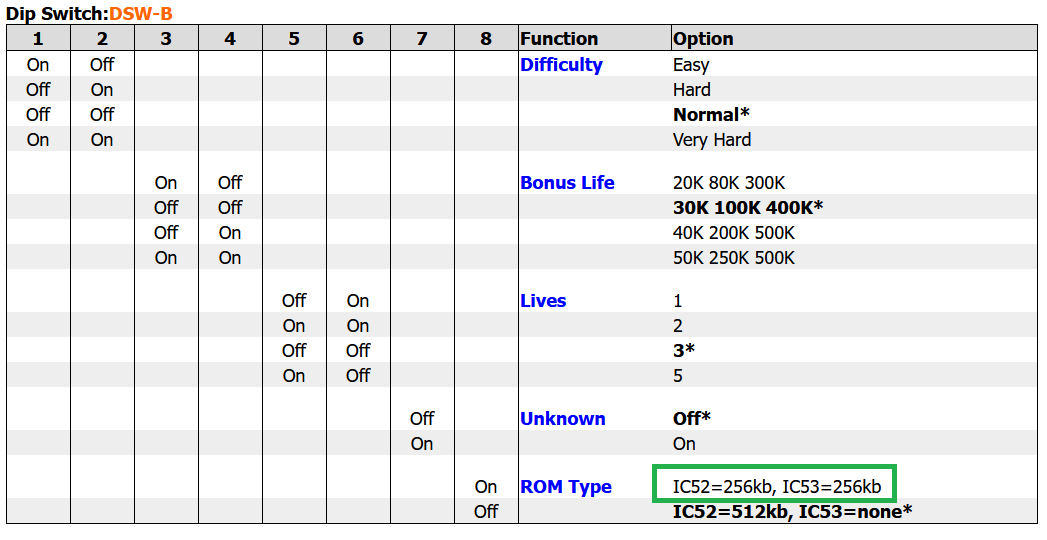Image resolution: width=1047 pixels, height=540 pixels.
Task: Click switch 2 On cell in Very Hard row
Action: [x=102, y=140]
